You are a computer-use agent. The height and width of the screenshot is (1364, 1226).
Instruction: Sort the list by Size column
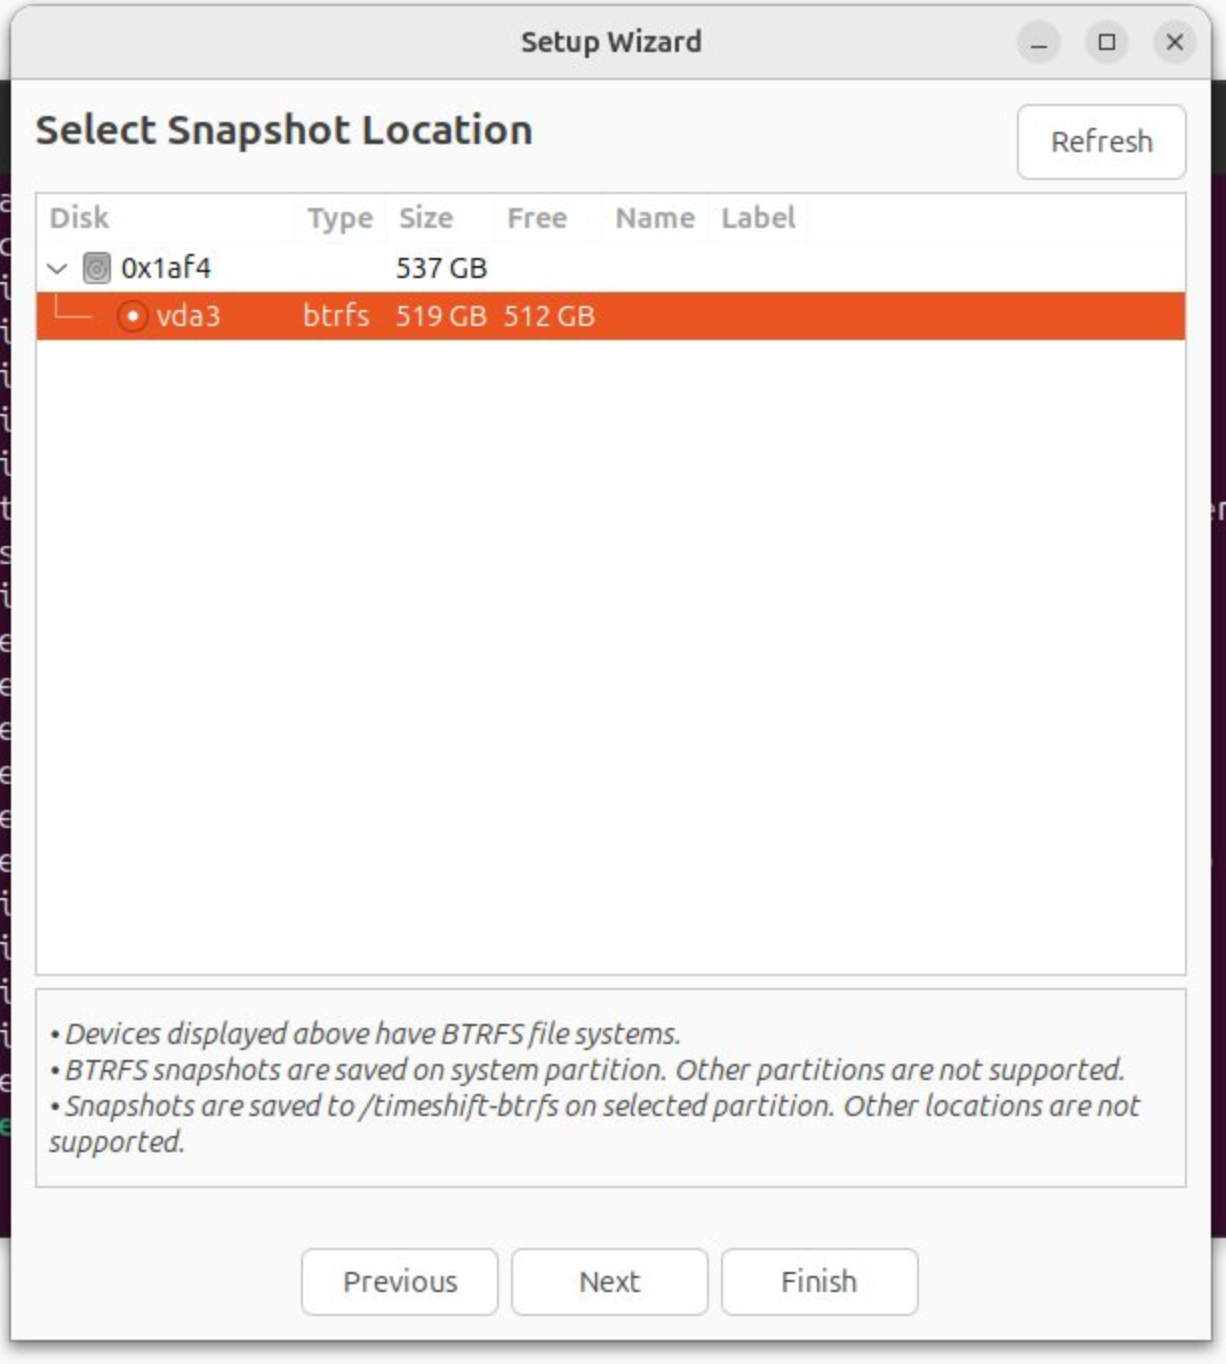pos(426,218)
